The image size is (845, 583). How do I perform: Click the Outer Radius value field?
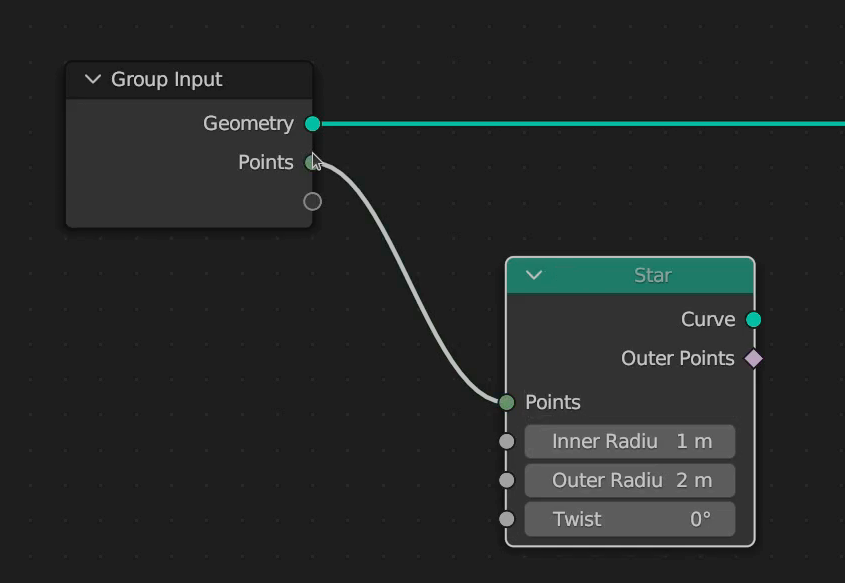click(629, 480)
